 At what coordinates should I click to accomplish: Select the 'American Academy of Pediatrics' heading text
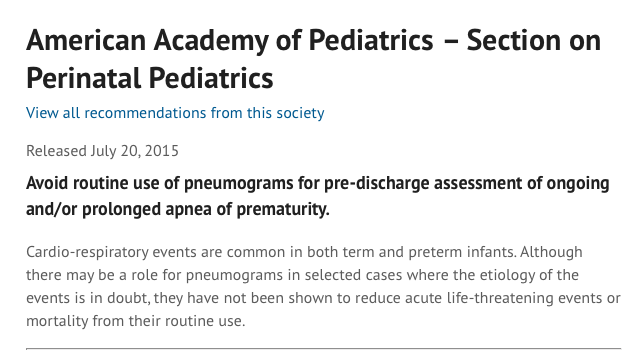point(230,40)
